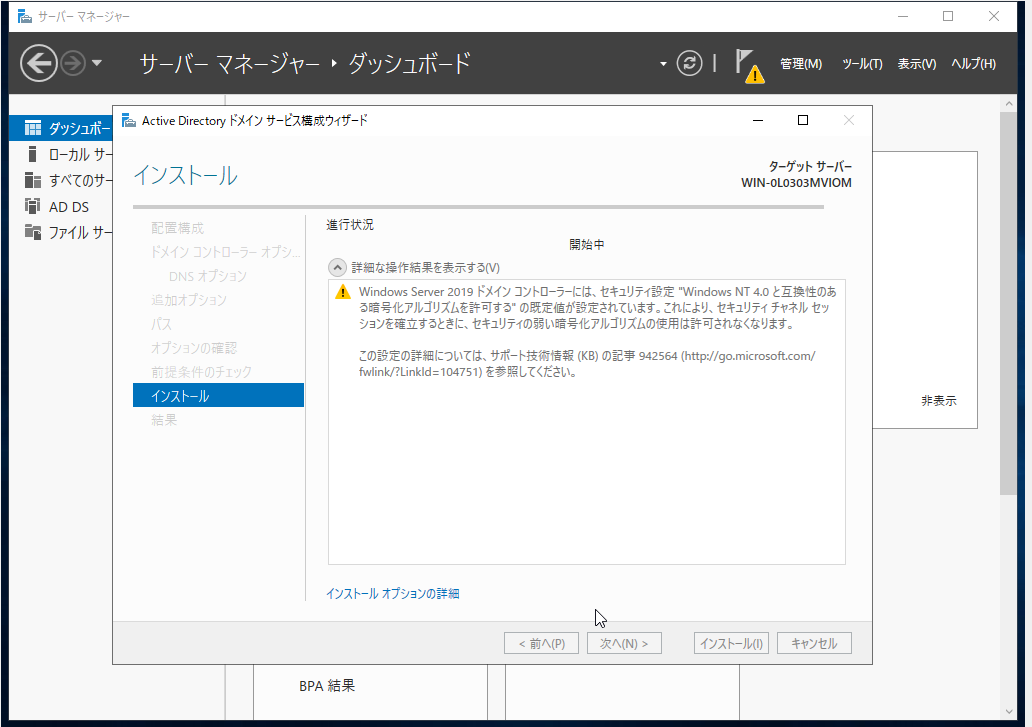Click the 非表示 link in dashboard
Viewport: 1032px width, 727px height.
point(939,401)
